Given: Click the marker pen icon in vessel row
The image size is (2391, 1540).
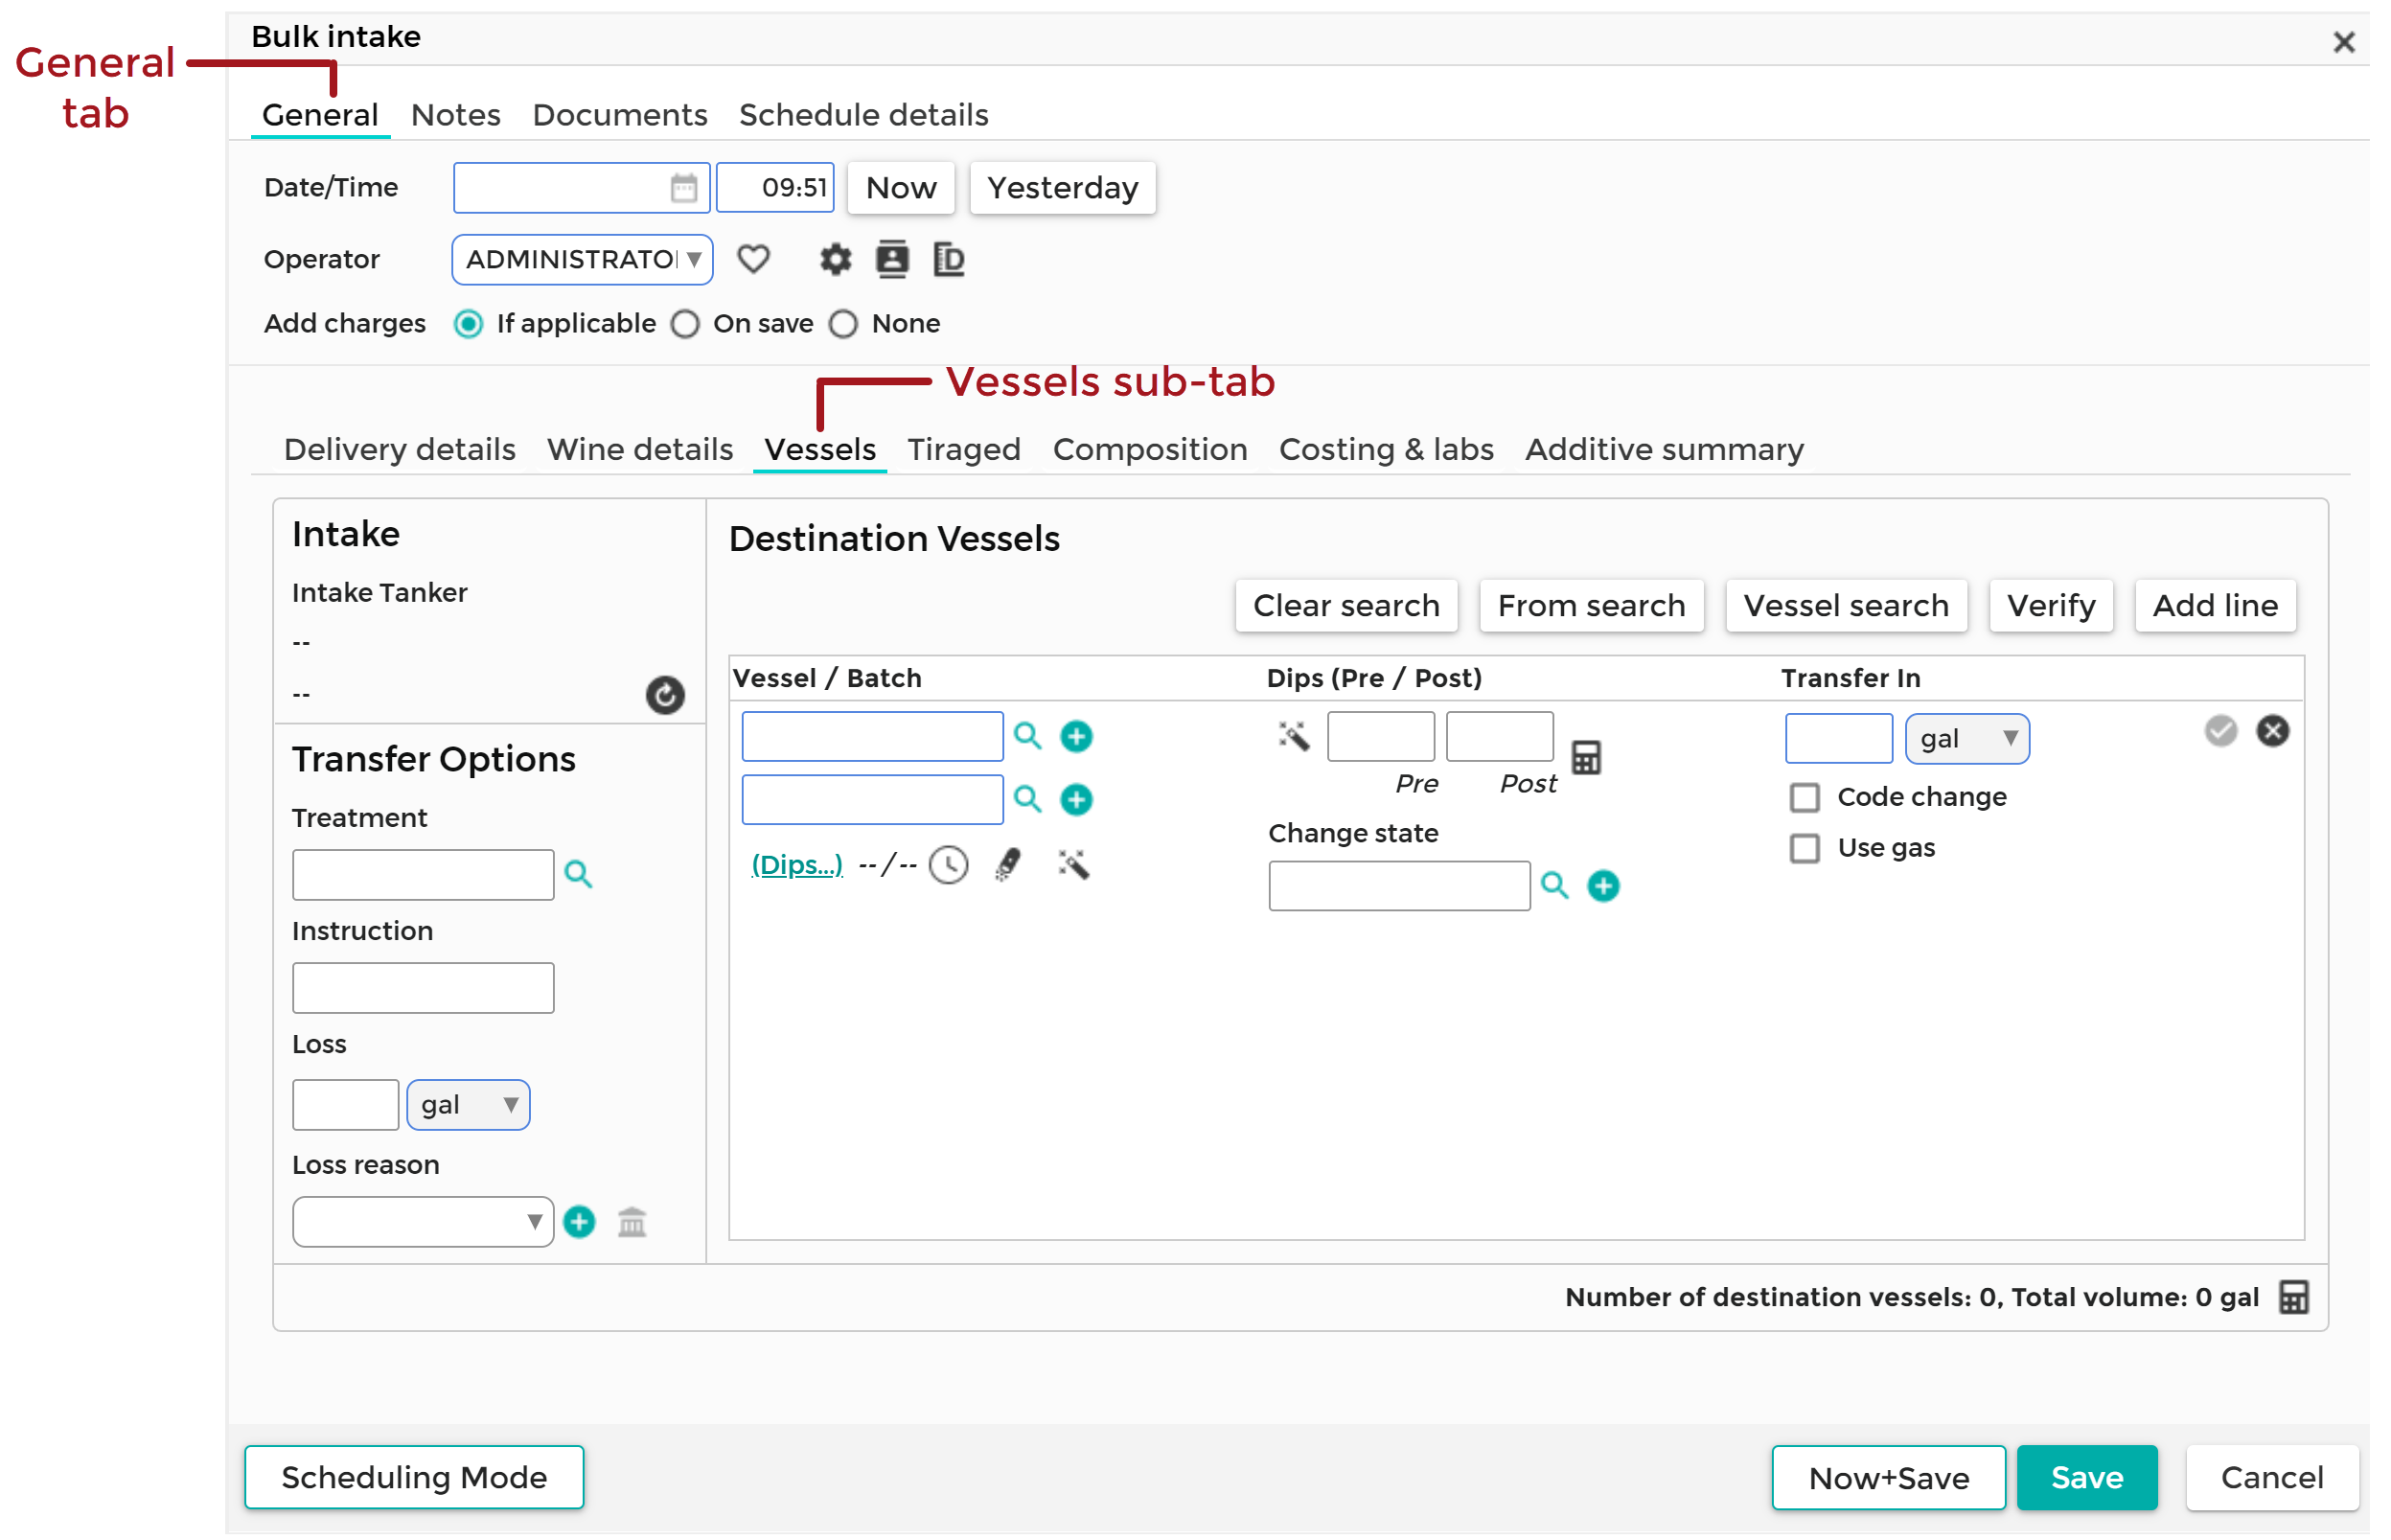Looking at the screenshot, I should pos(1008,864).
